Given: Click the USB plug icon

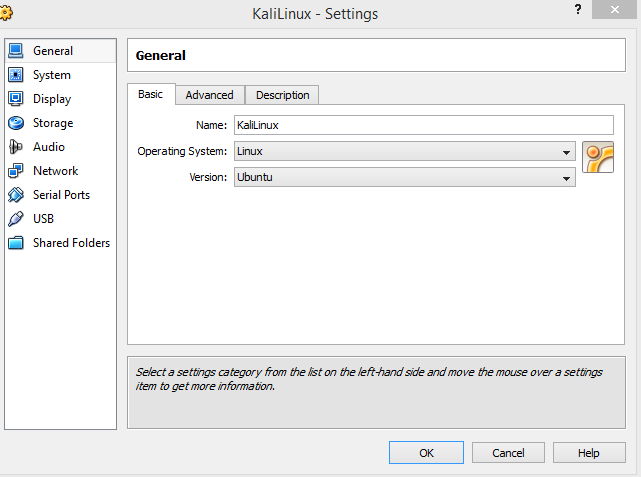Looking at the screenshot, I should click(16, 219).
